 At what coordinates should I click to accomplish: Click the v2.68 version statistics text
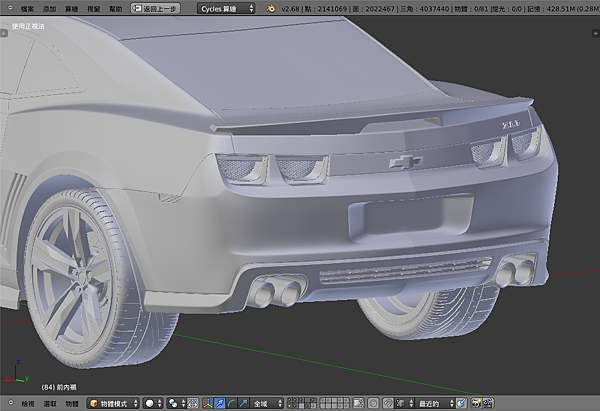point(440,8)
